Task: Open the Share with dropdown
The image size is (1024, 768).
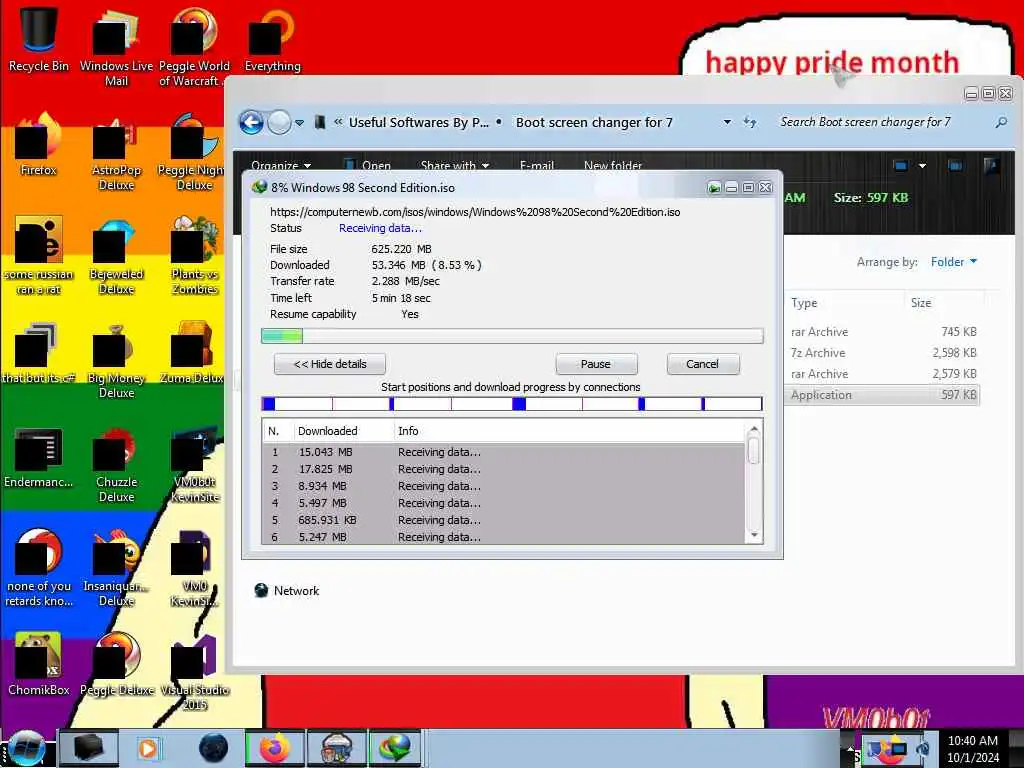Action: click(x=455, y=165)
